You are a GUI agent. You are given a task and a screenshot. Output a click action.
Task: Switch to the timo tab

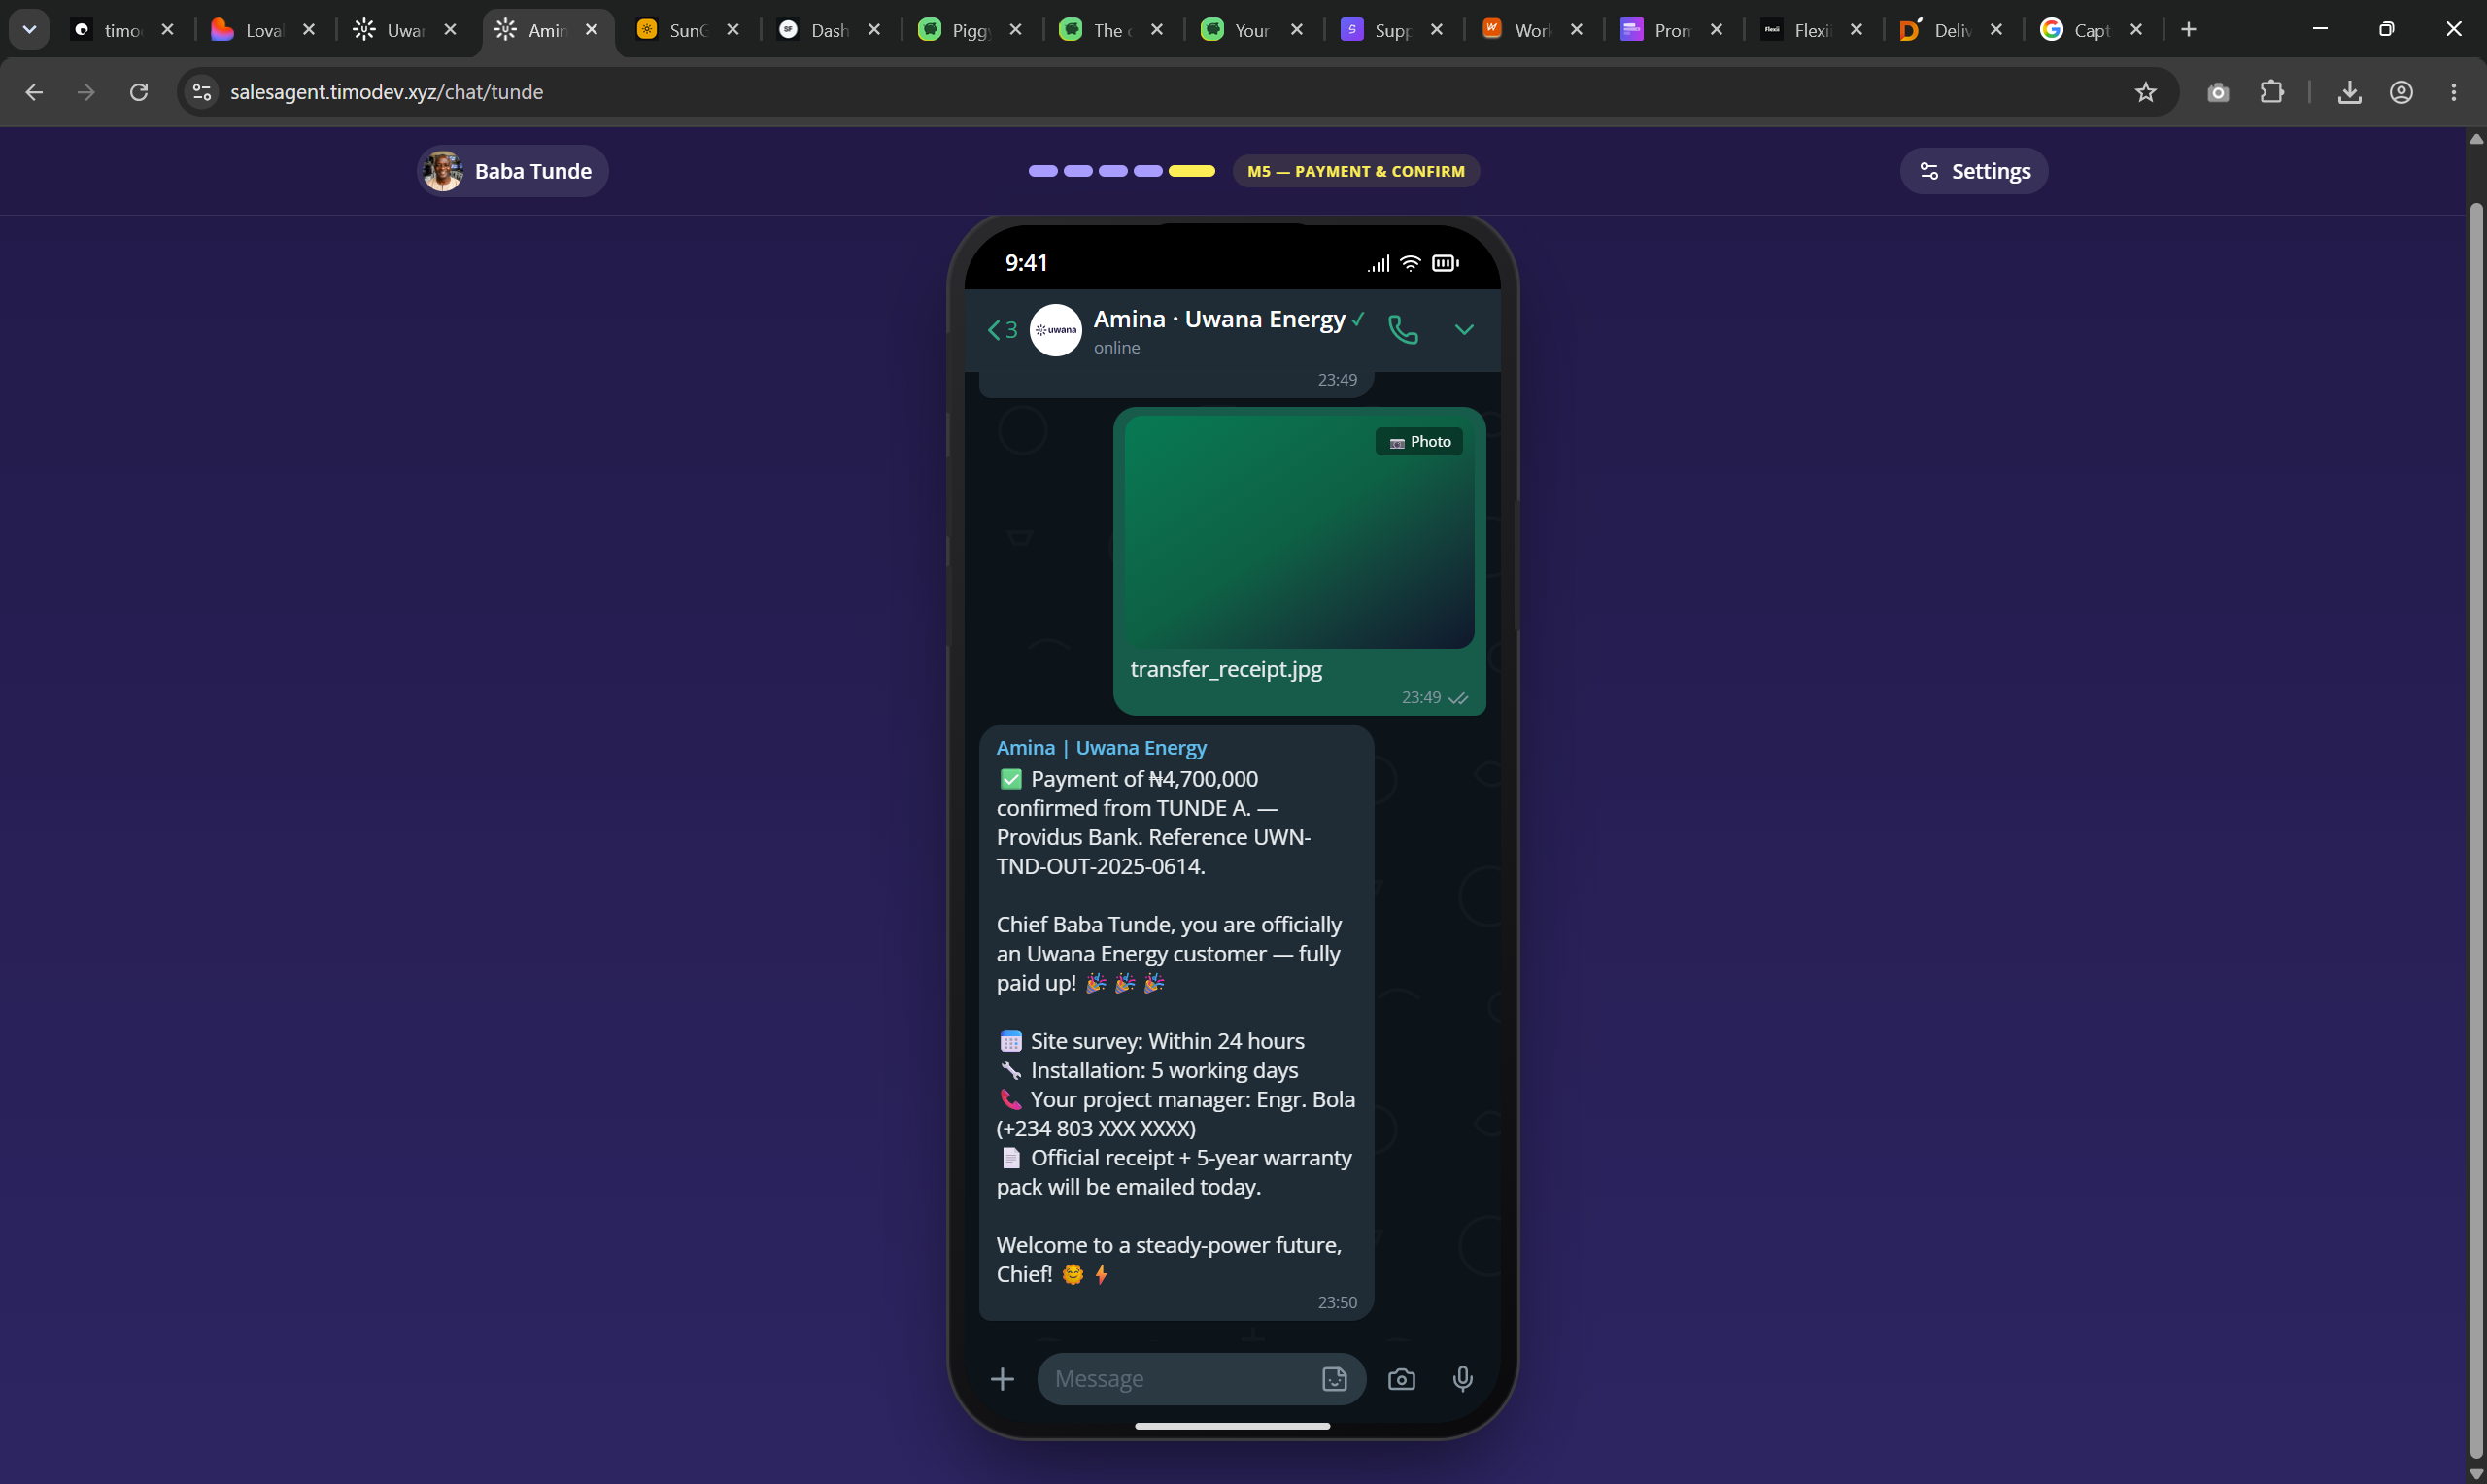(x=124, y=30)
